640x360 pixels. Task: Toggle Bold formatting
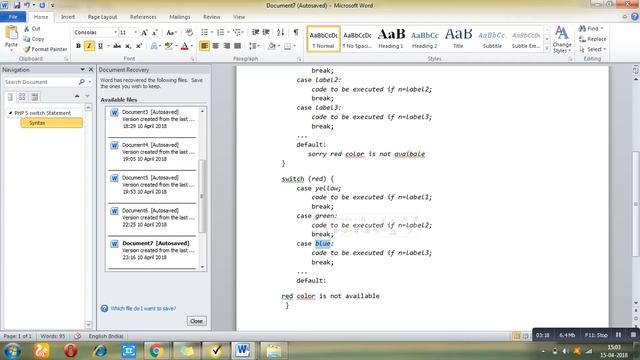point(78,46)
